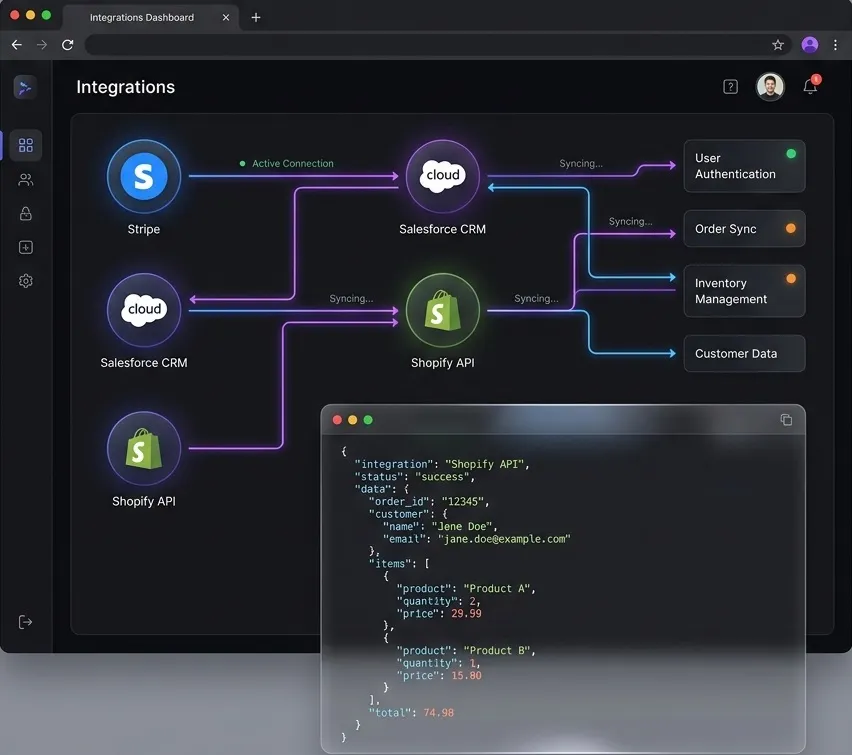Bookmark page with the star icon
The image size is (852, 755).
coord(778,45)
